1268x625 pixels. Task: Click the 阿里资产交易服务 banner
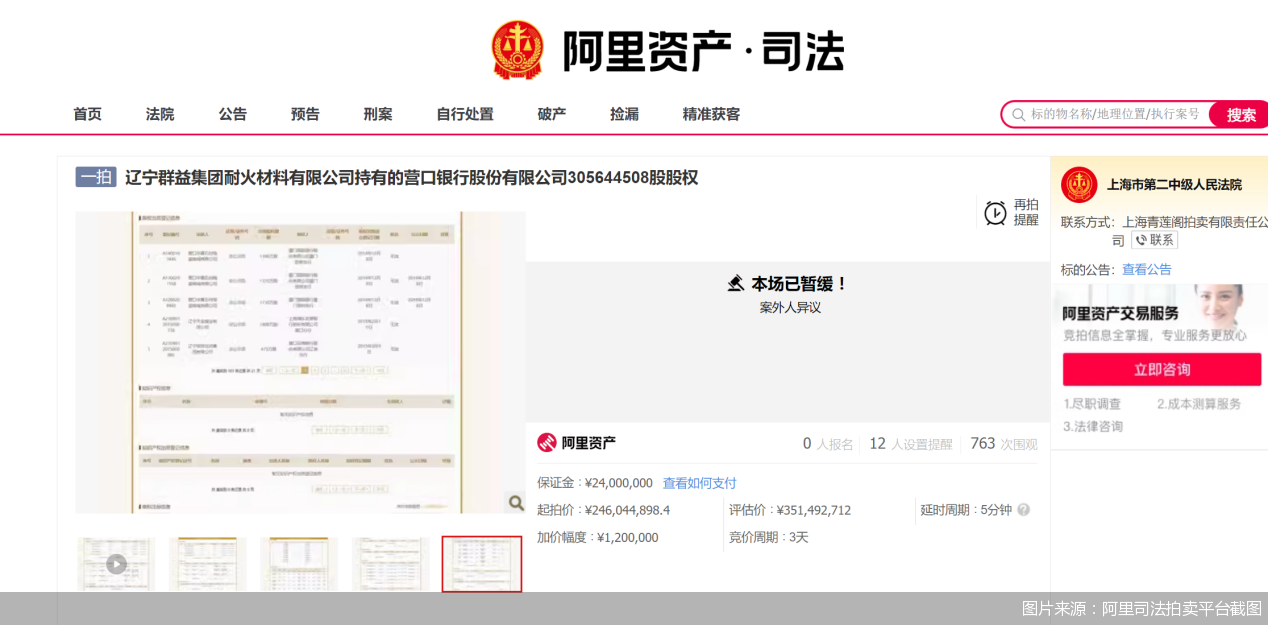1160,316
